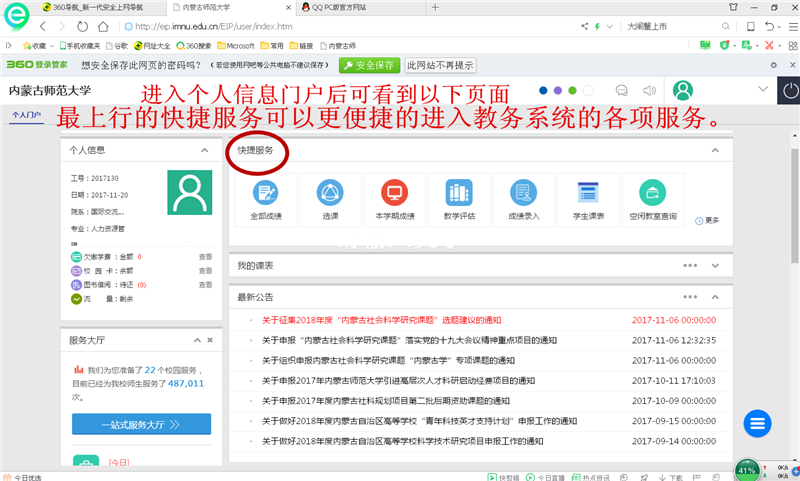Click the green 安全保存 button
800x481 pixels.
368,65
